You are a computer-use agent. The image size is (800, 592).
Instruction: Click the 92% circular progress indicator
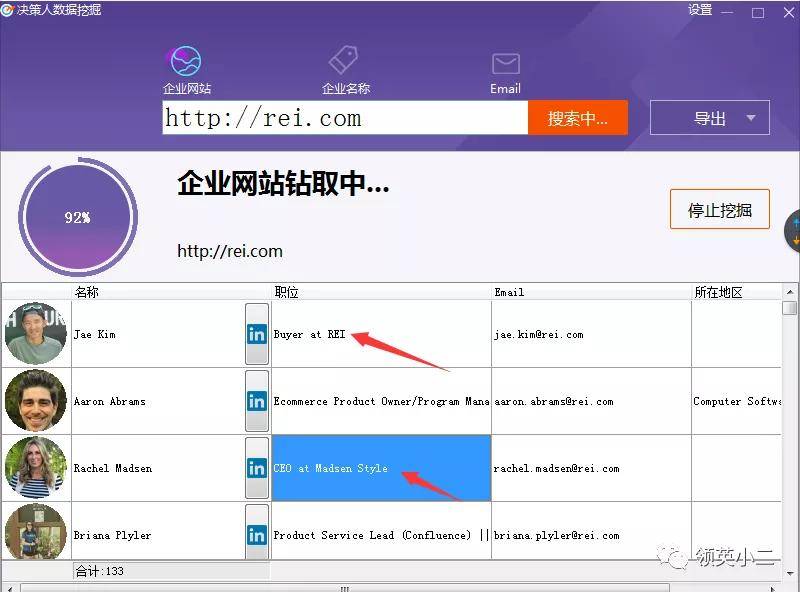click(x=78, y=217)
